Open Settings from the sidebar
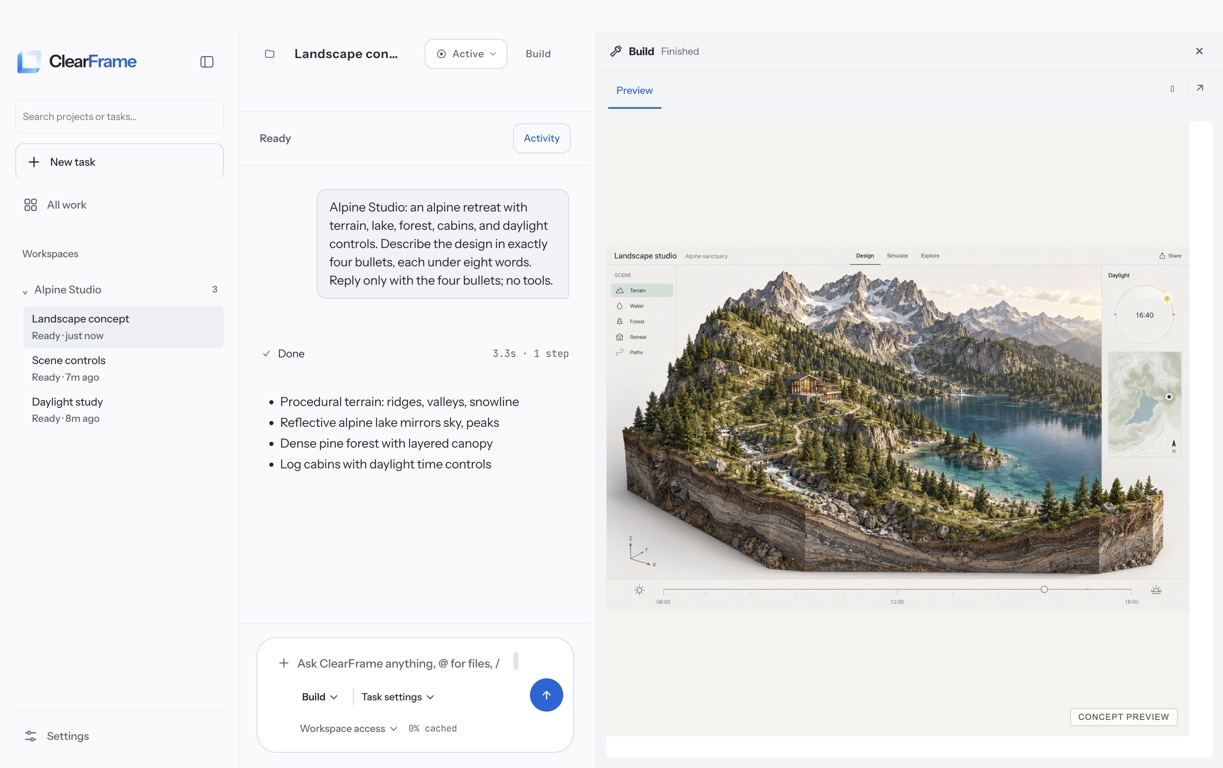The image size is (1223, 768). pyautogui.click(x=57, y=736)
